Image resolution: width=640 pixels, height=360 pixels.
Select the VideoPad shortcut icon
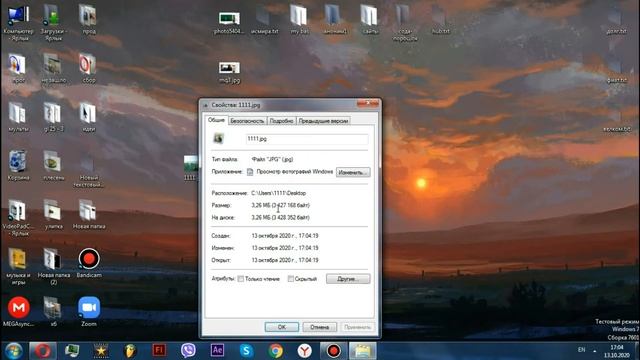pos(18,211)
